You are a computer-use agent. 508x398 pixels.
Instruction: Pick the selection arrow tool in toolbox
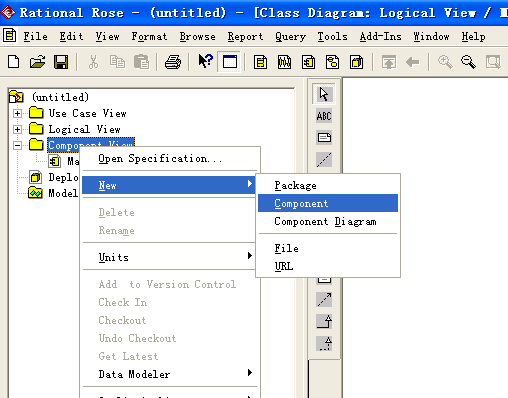[x=324, y=94]
